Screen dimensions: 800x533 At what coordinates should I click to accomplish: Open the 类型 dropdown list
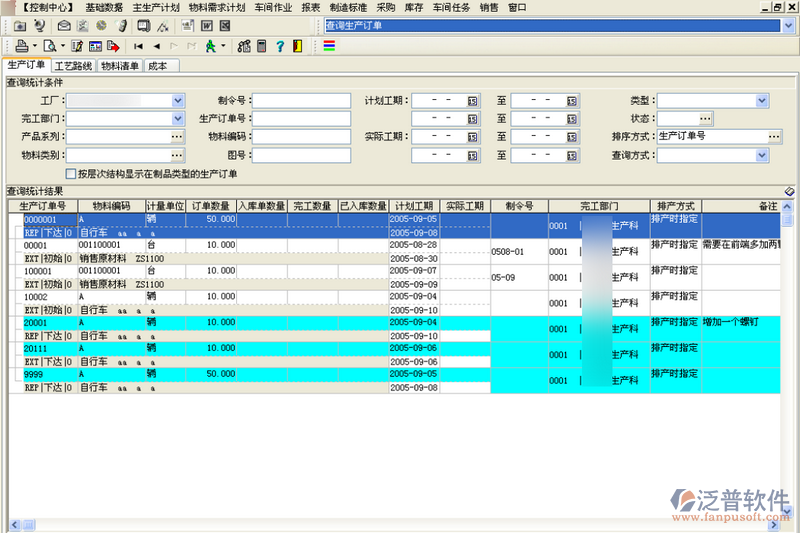[x=762, y=101]
